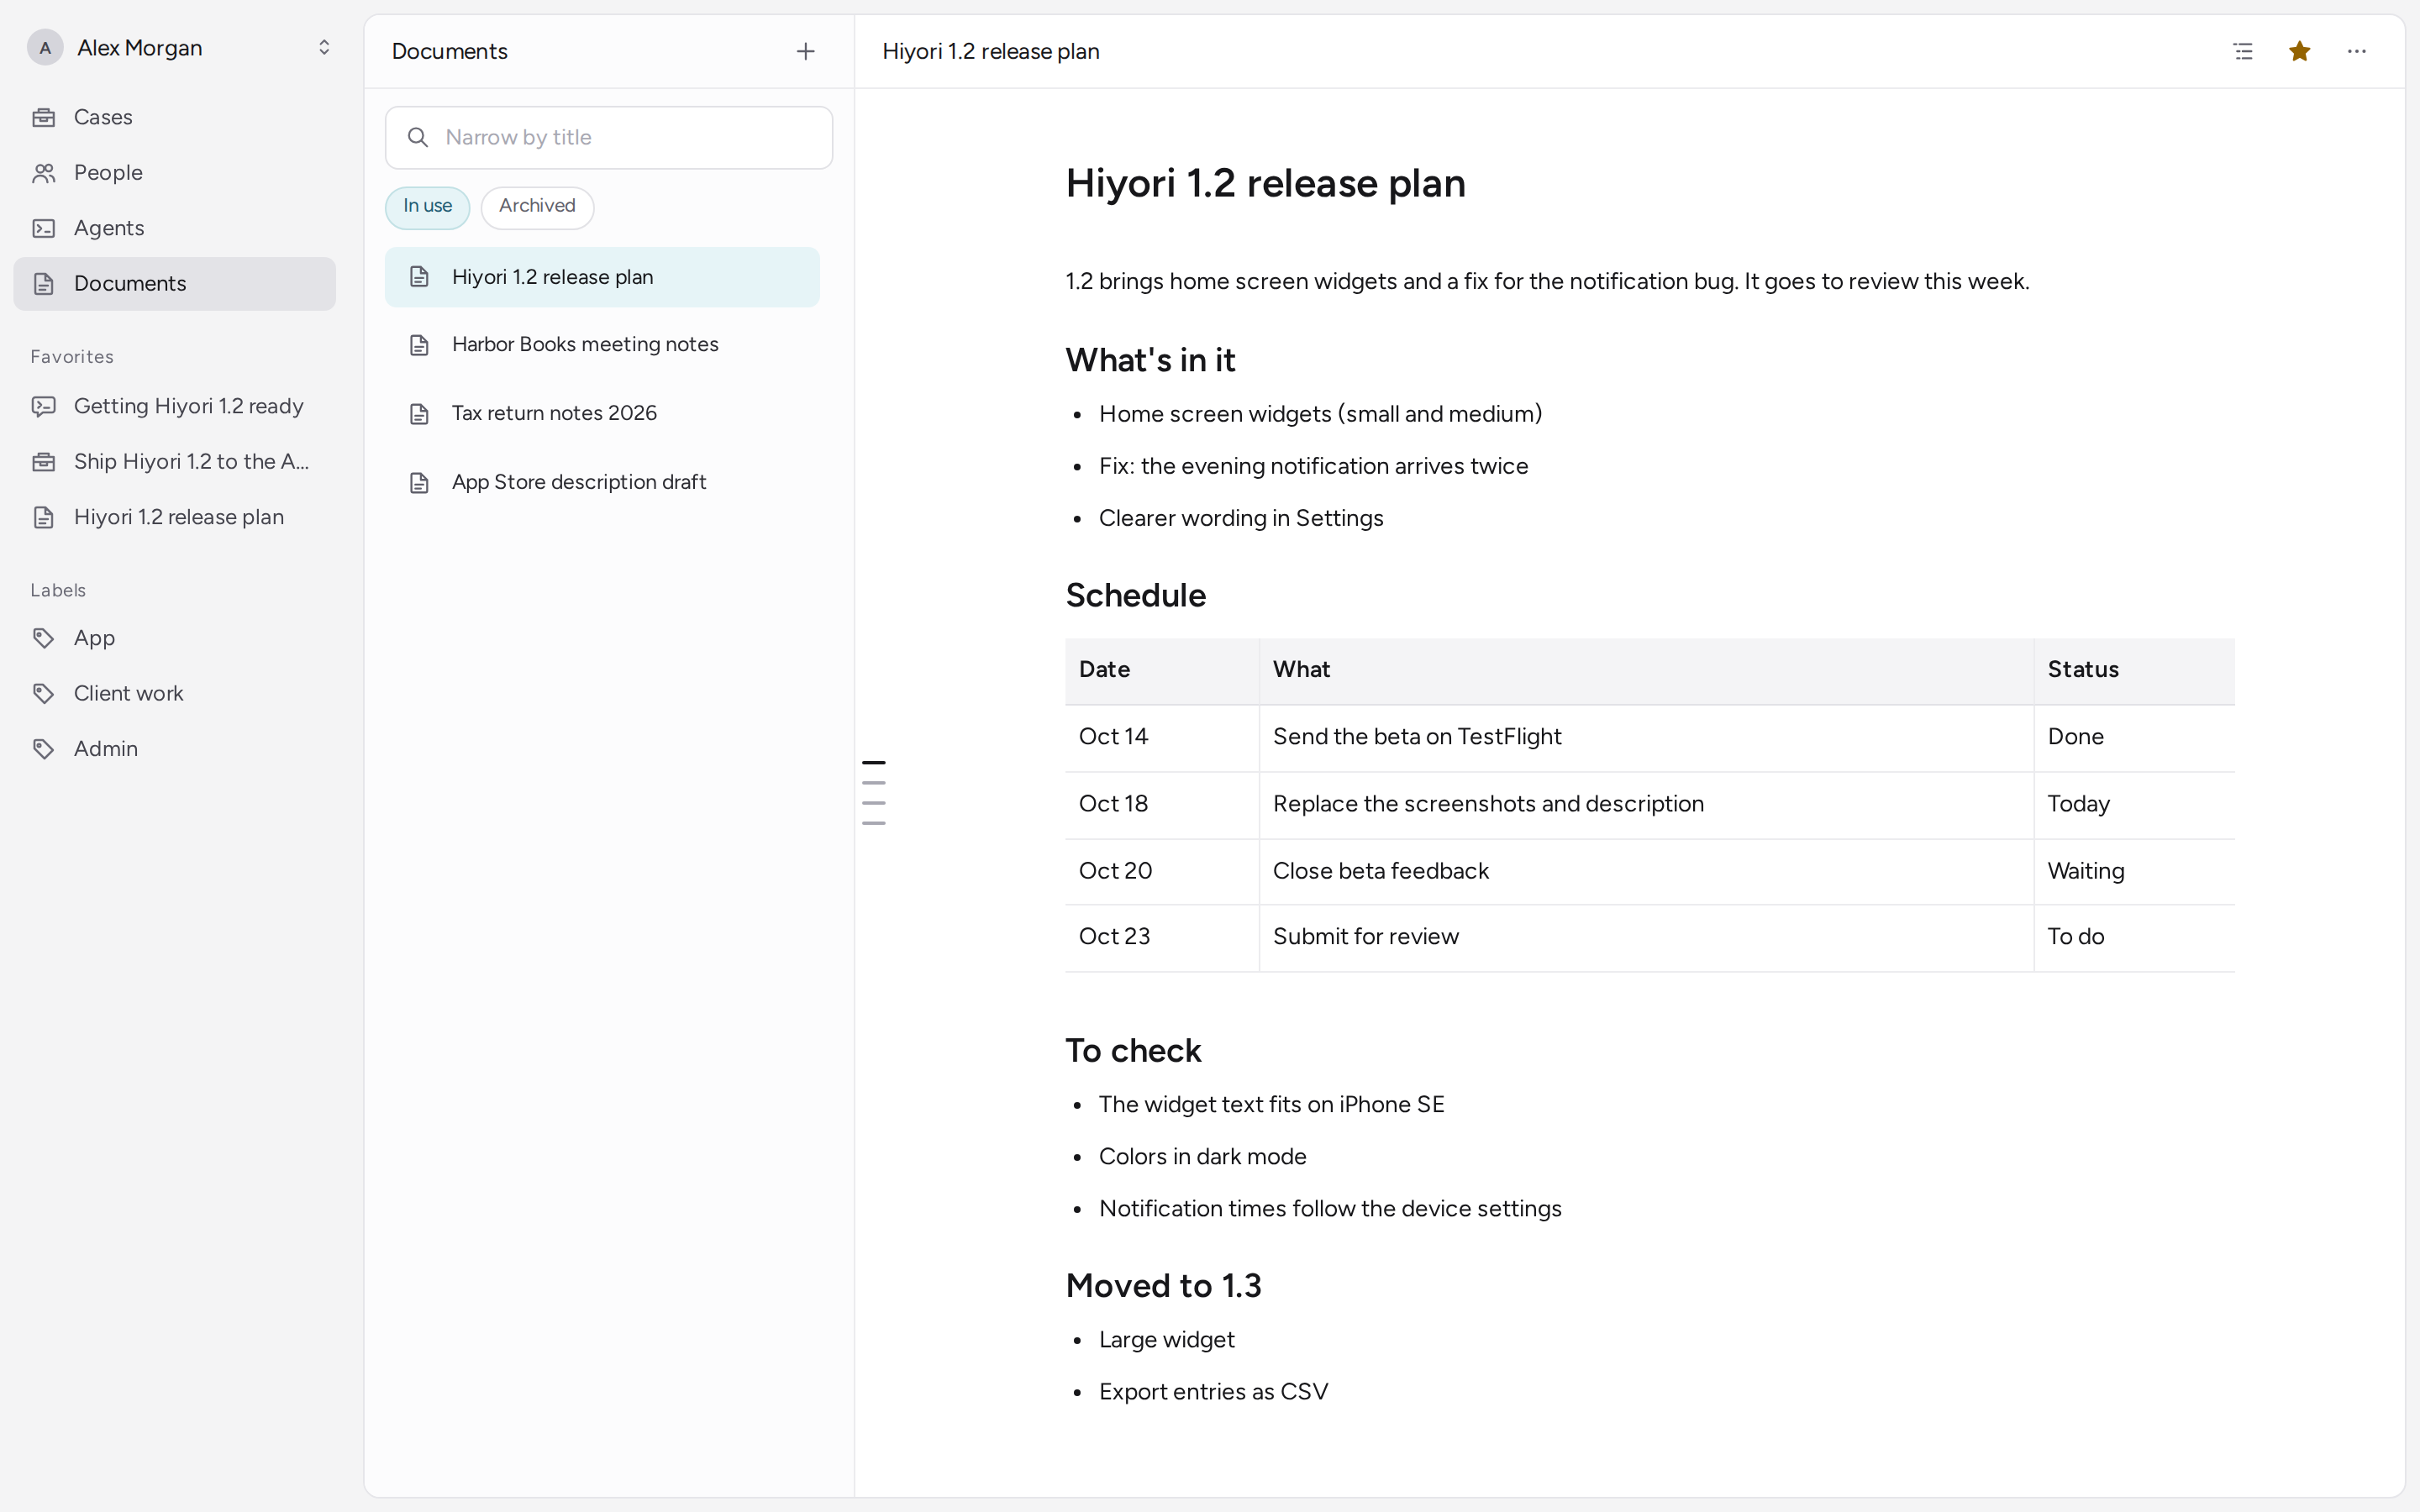Expand the Alex Morgan account switcher
2420x1512 pixels.
[x=324, y=47]
